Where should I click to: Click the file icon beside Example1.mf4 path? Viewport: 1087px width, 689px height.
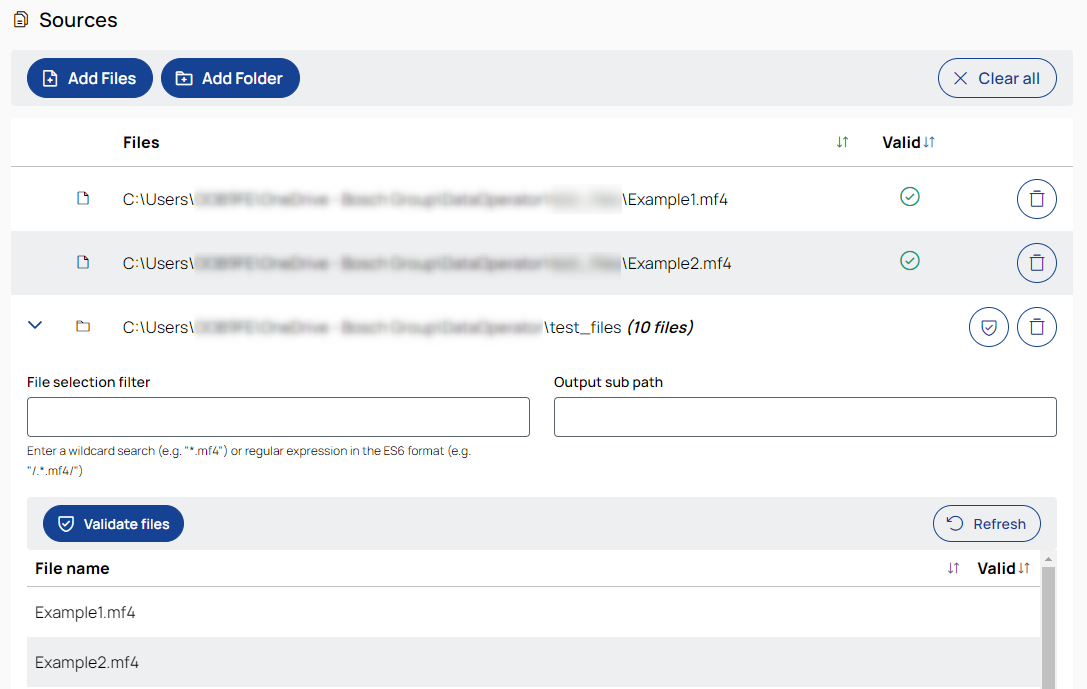click(84, 199)
